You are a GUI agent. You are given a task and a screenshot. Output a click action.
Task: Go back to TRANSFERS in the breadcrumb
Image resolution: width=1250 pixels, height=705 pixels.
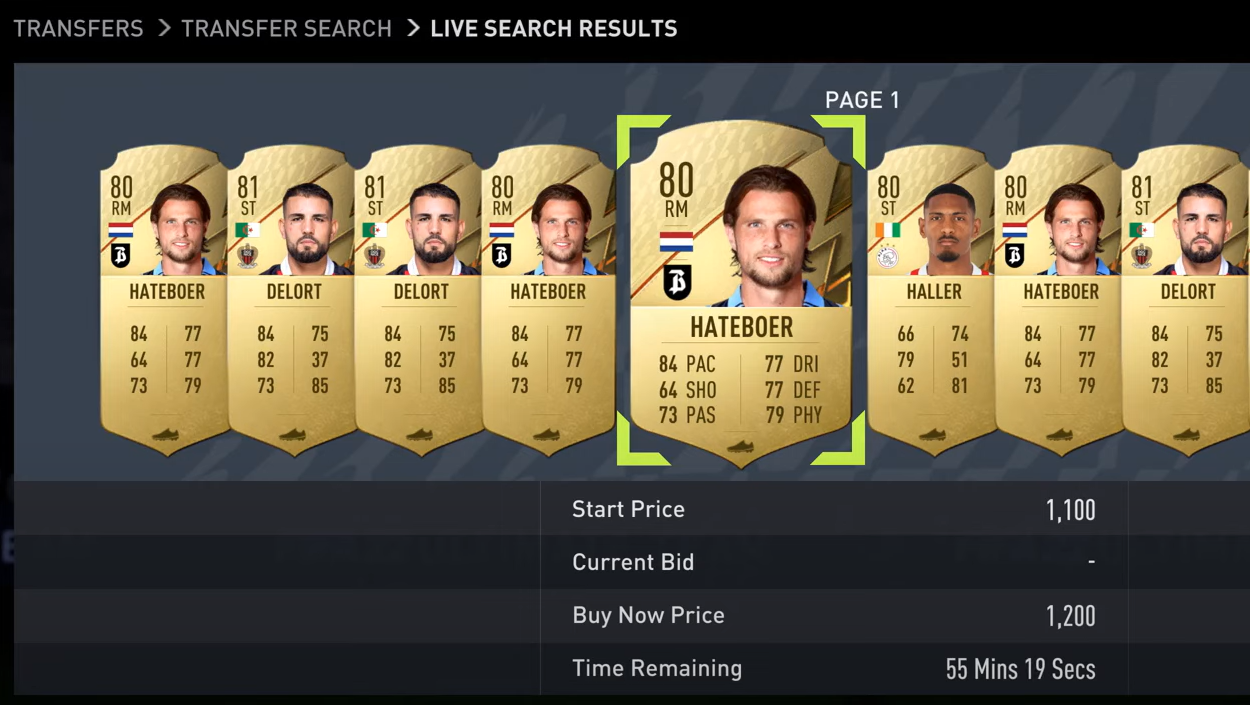[x=78, y=29]
